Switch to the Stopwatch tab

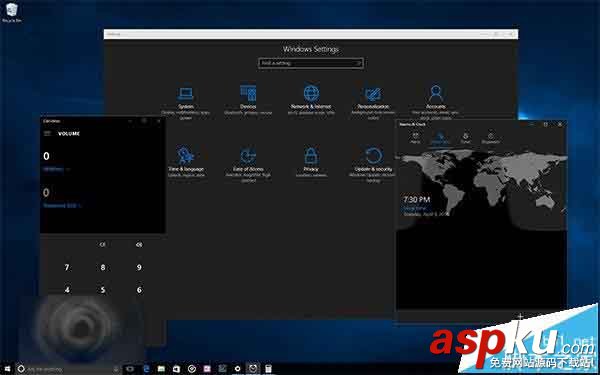pyautogui.click(x=491, y=138)
